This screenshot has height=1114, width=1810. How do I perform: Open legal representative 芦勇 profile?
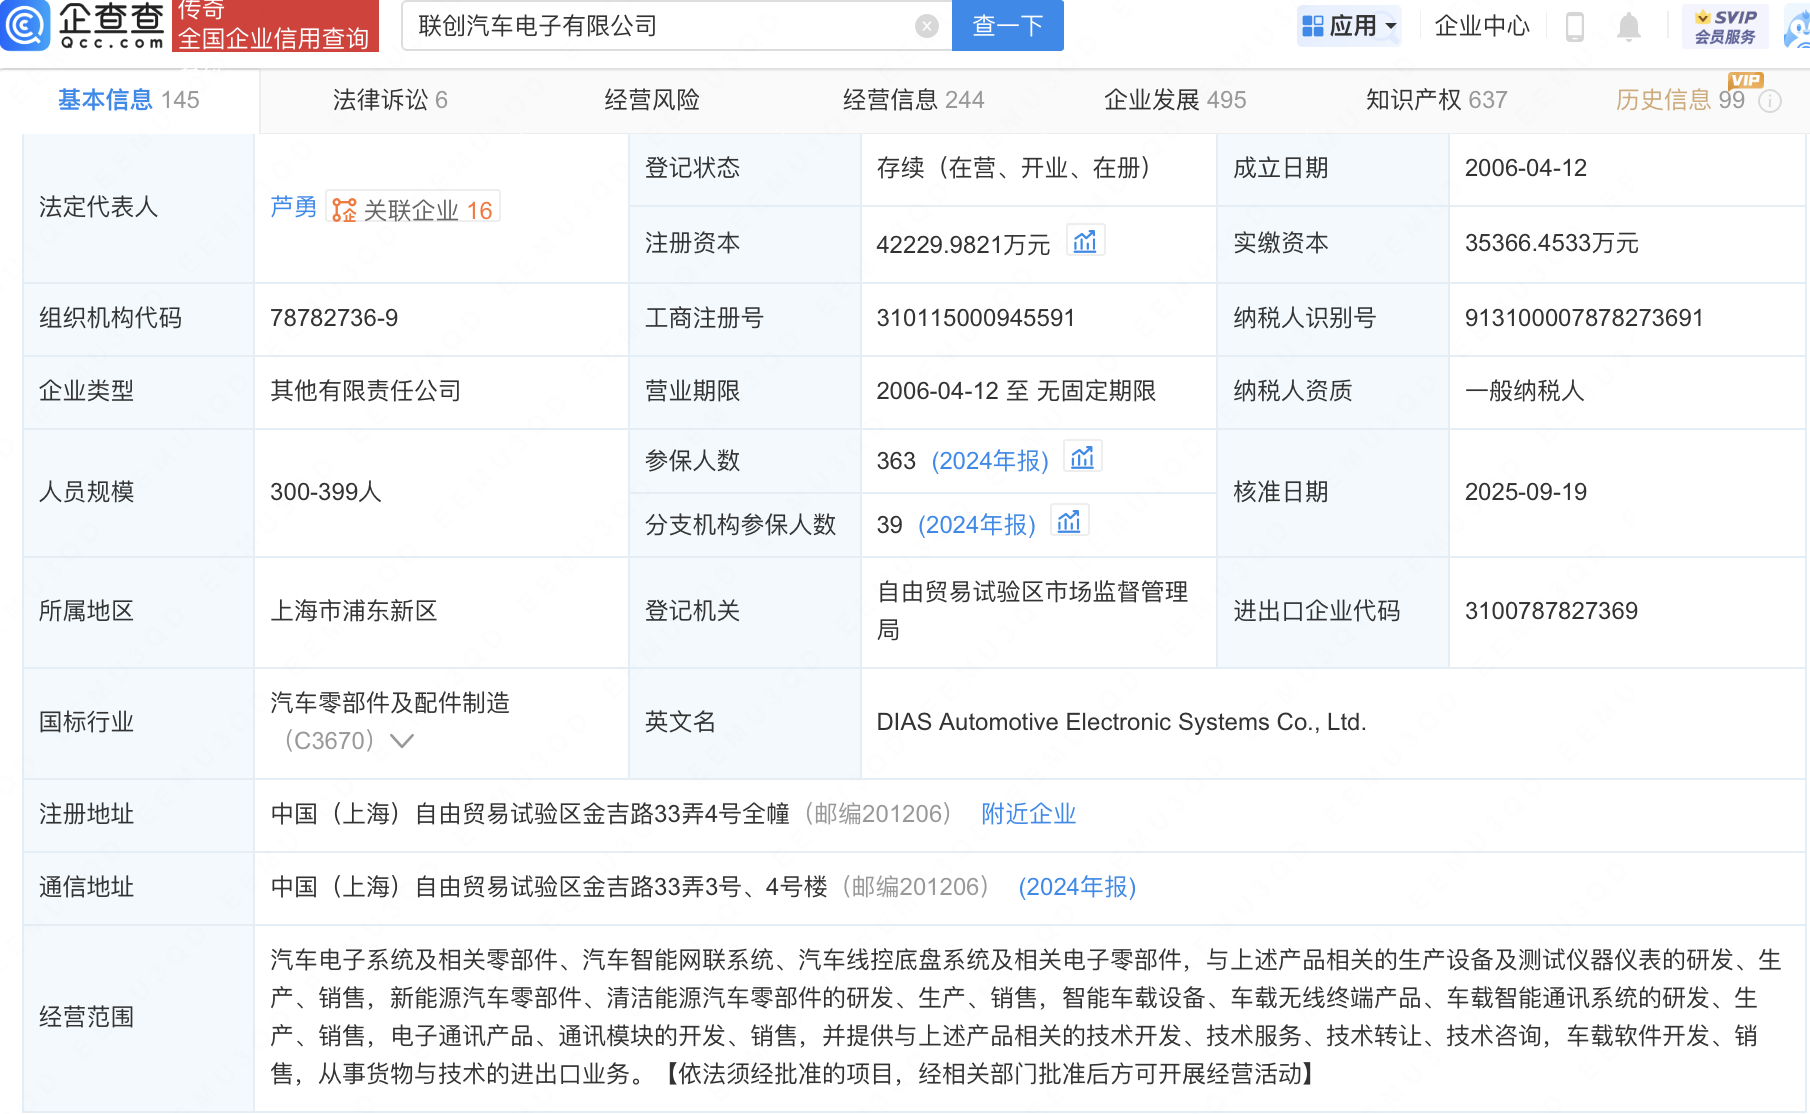293,207
